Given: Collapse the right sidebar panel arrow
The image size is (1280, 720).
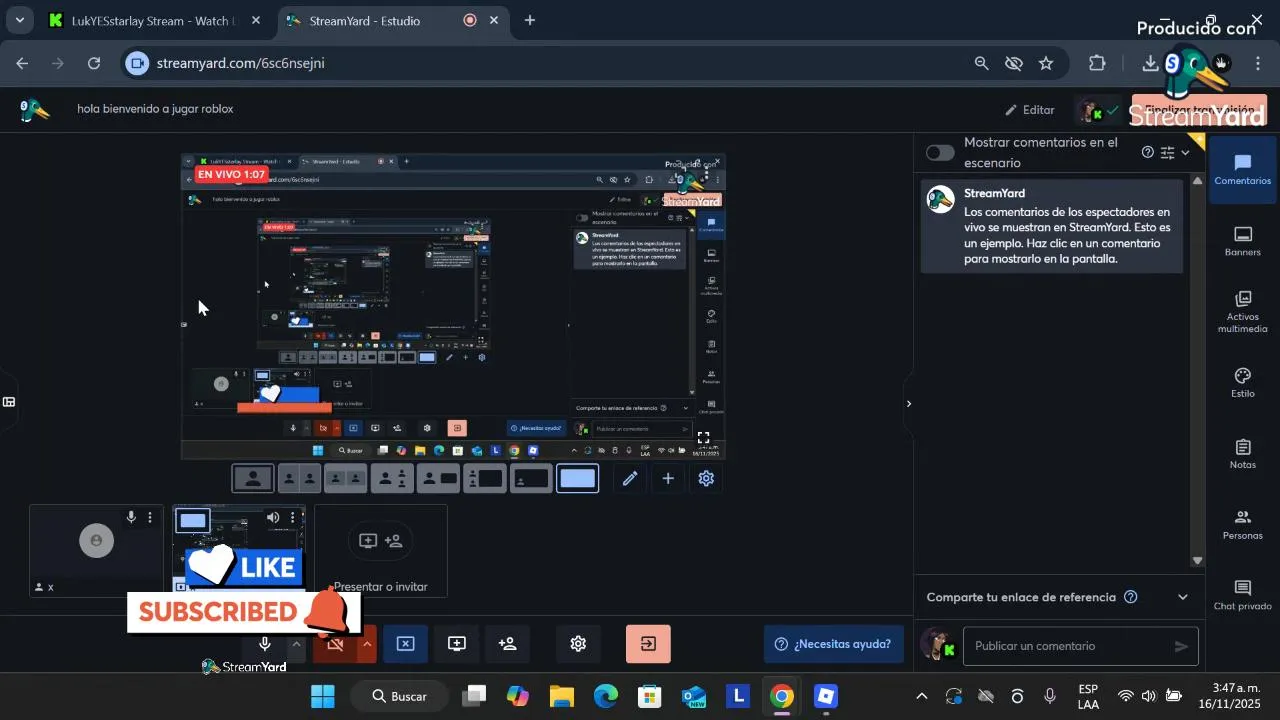Looking at the screenshot, I should (x=908, y=404).
